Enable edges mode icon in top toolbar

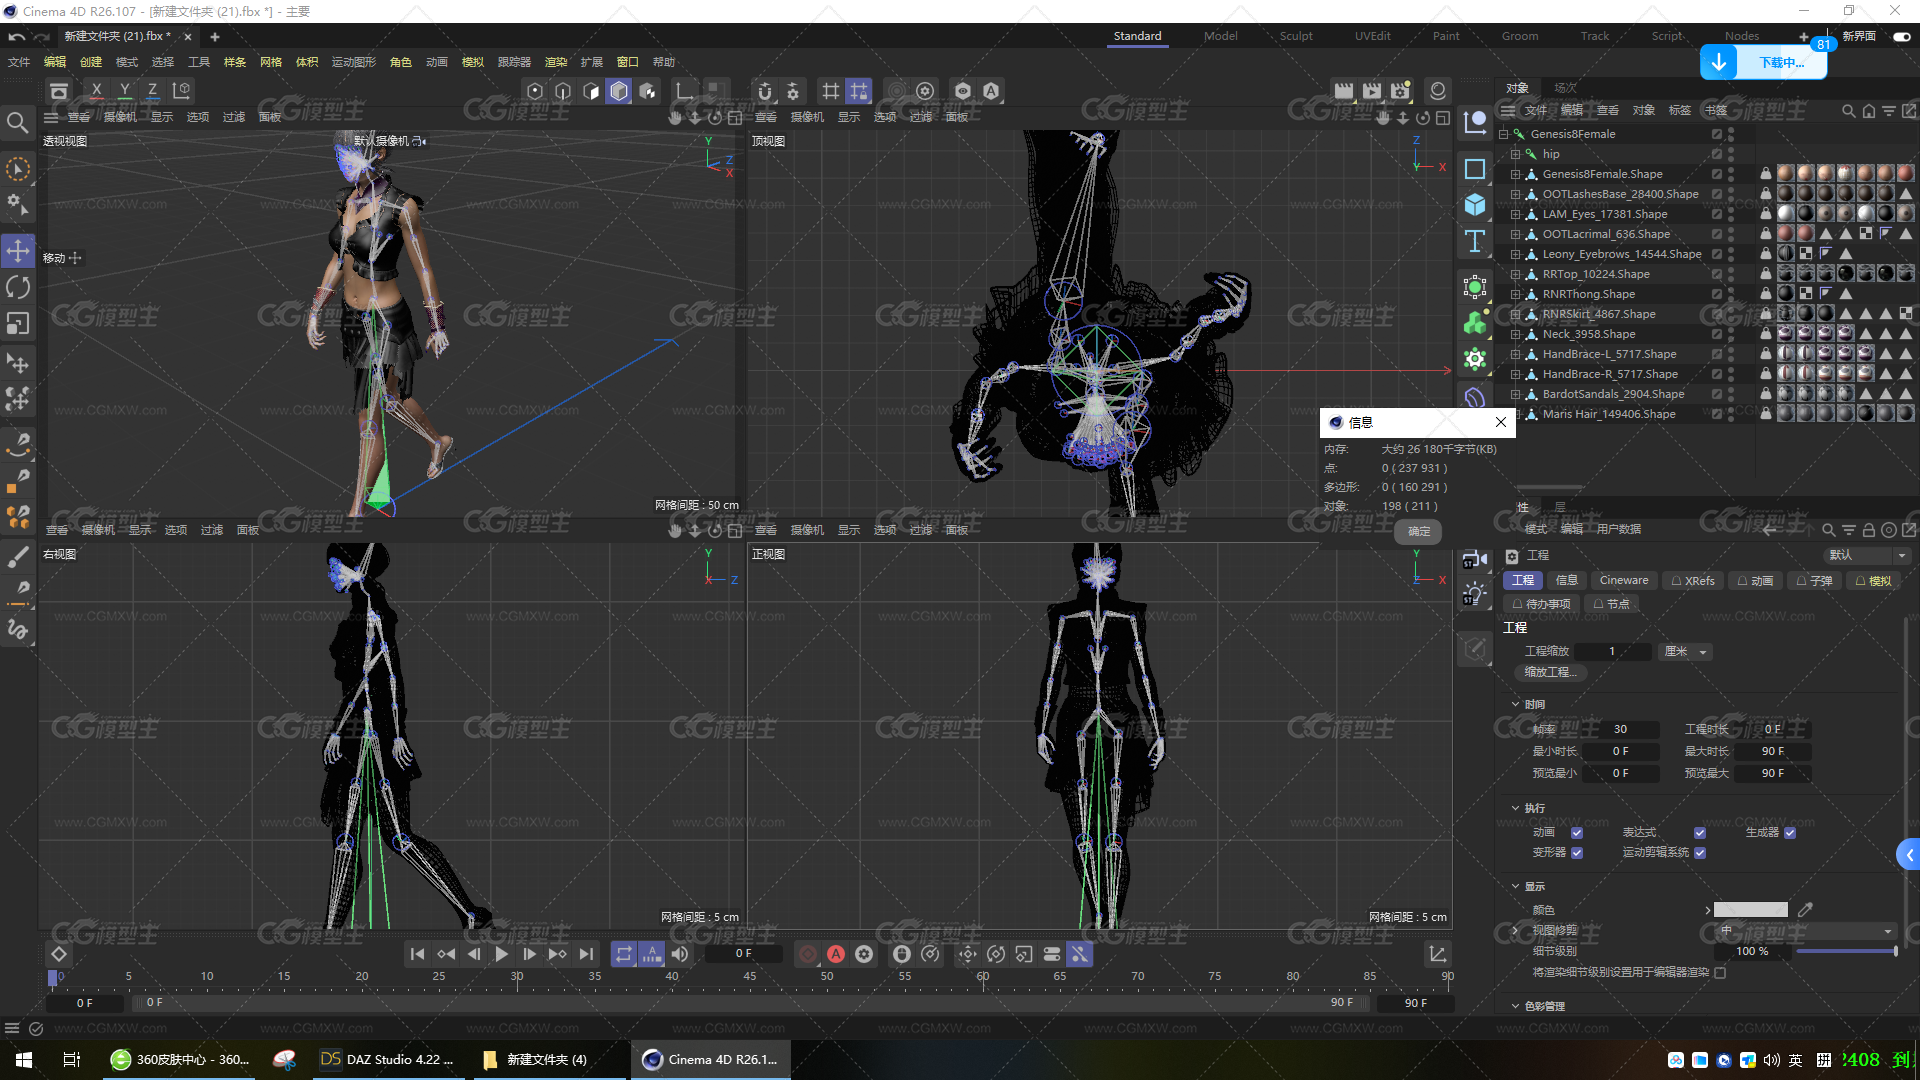pyautogui.click(x=563, y=91)
